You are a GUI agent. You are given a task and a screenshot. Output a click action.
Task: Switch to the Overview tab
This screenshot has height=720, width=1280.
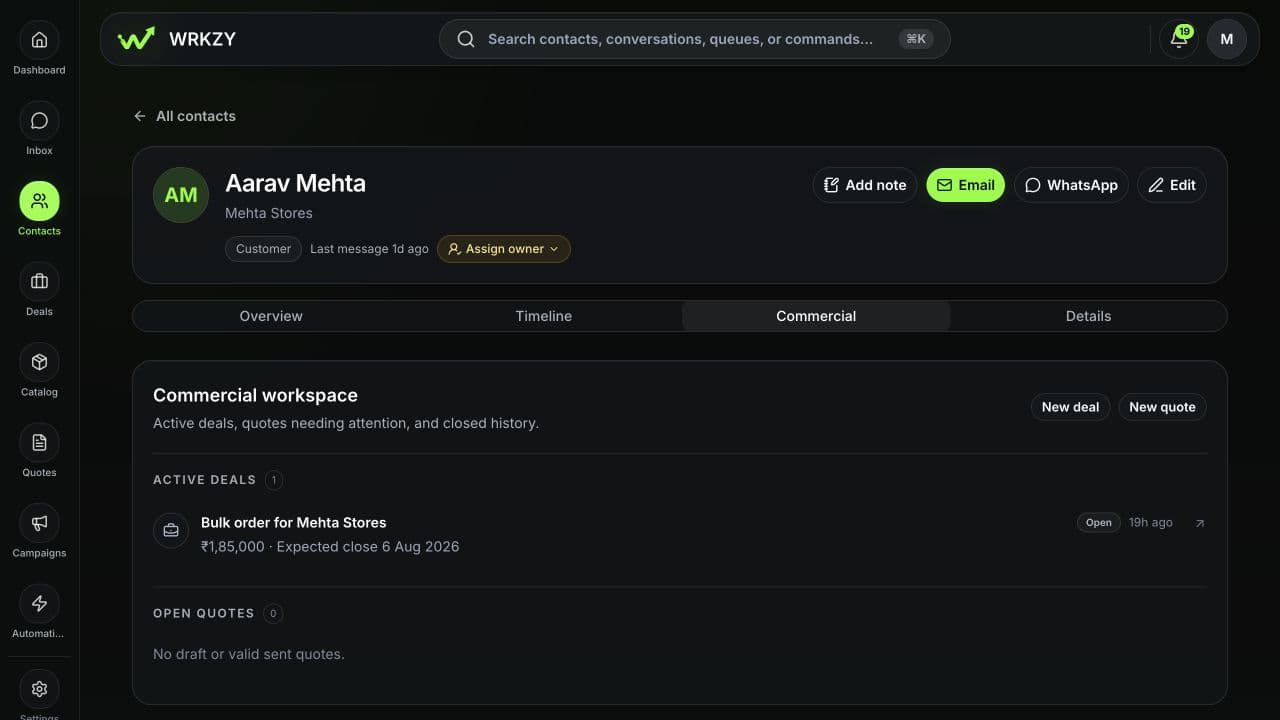click(x=271, y=316)
